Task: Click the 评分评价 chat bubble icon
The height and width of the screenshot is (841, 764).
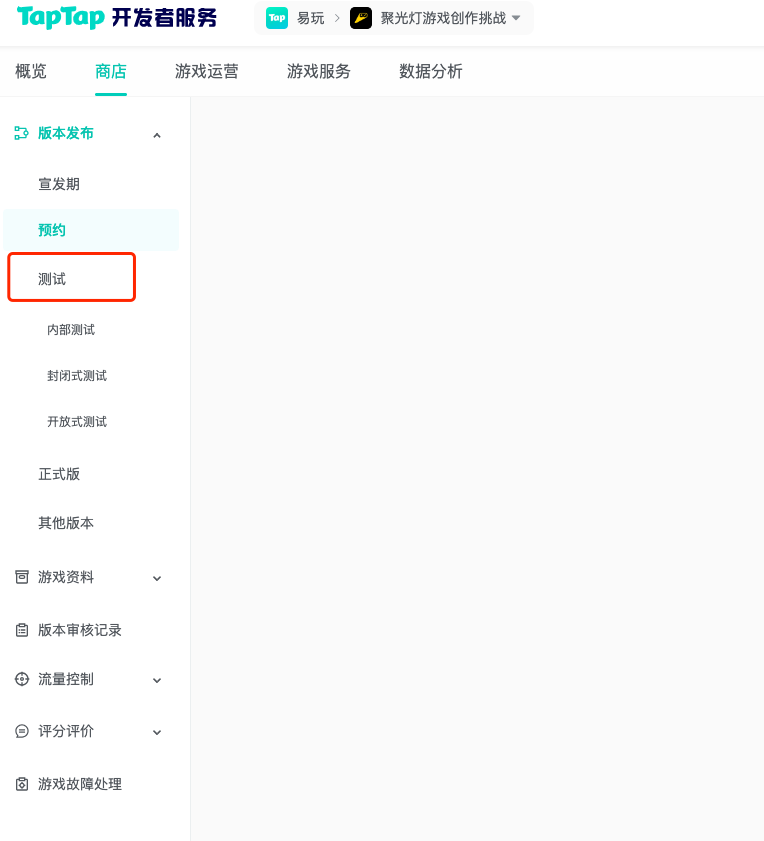Action: [22, 731]
